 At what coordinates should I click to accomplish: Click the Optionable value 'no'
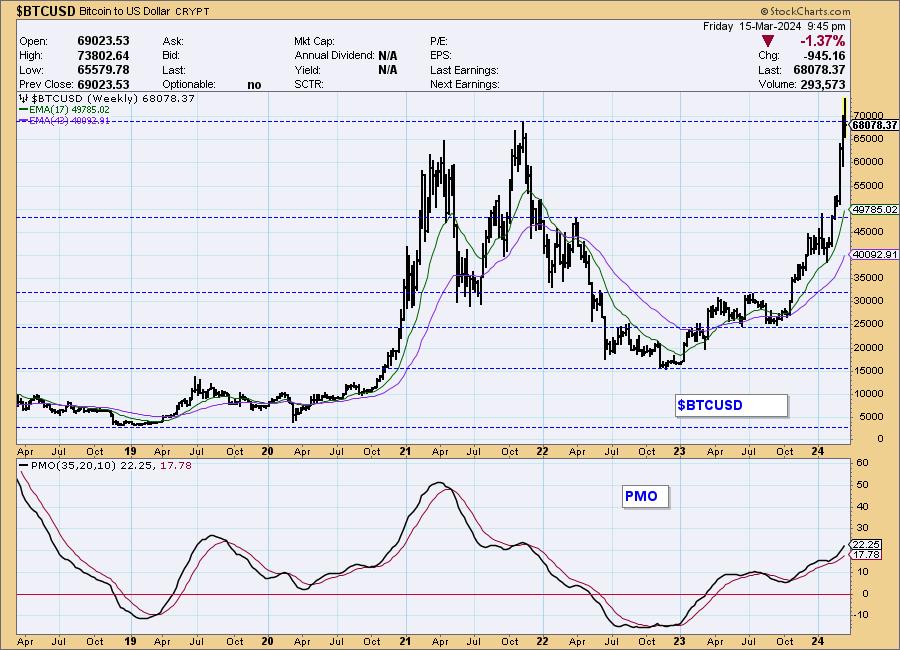[254, 85]
